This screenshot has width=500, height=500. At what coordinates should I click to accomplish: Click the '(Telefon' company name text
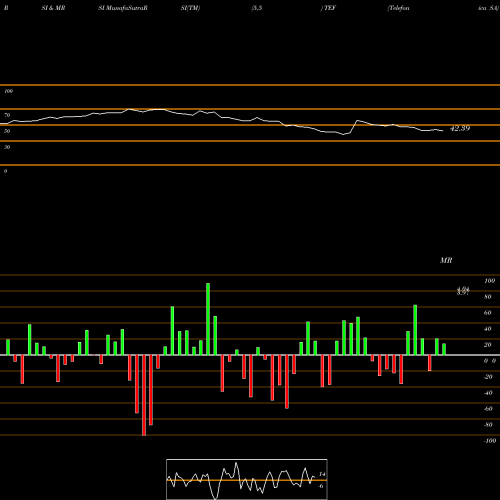[398, 8]
